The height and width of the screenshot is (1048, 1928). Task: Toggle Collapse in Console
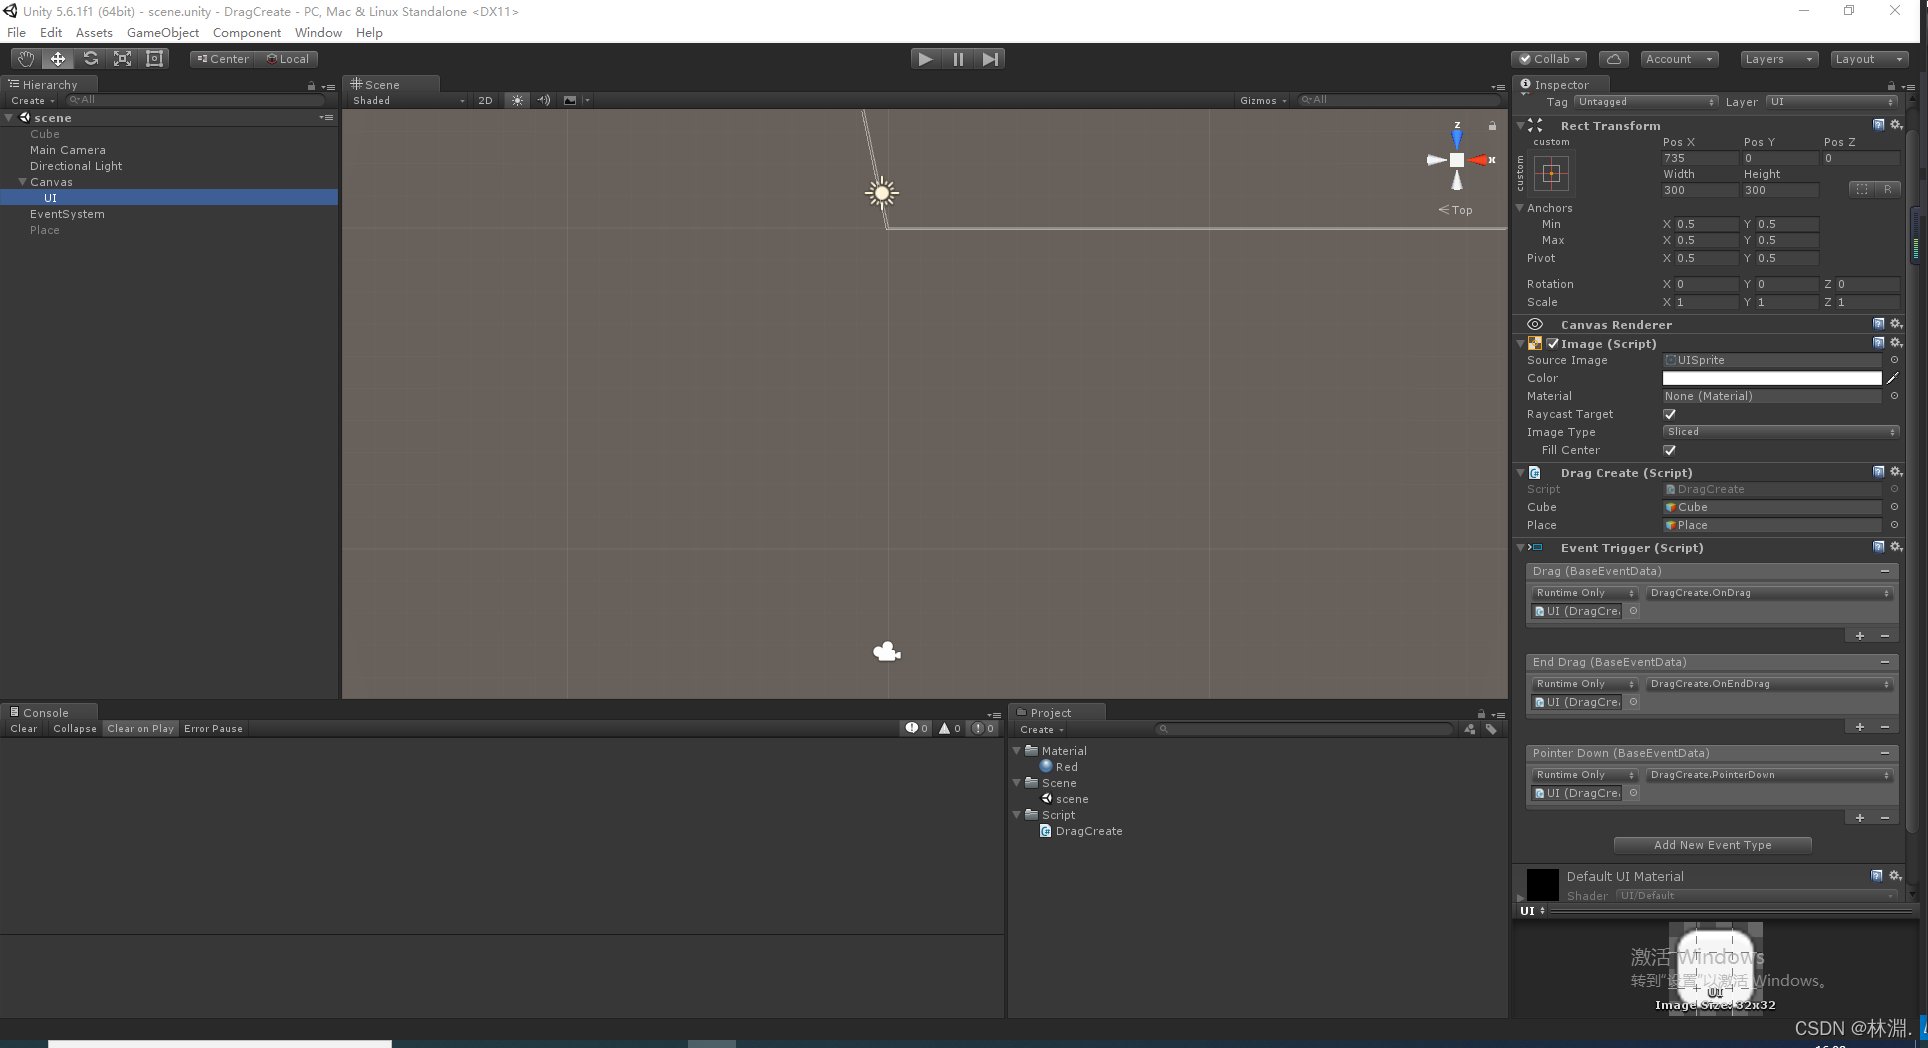click(x=75, y=728)
